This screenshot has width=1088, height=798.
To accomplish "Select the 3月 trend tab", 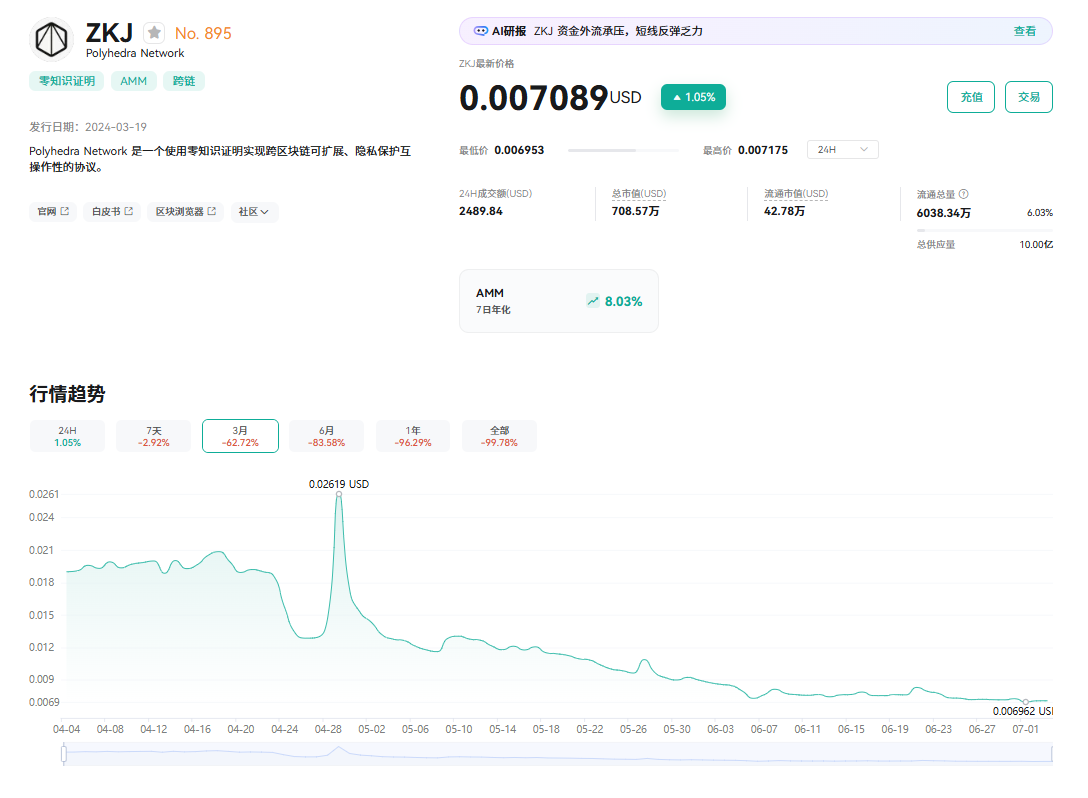I will tap(240, 436).
